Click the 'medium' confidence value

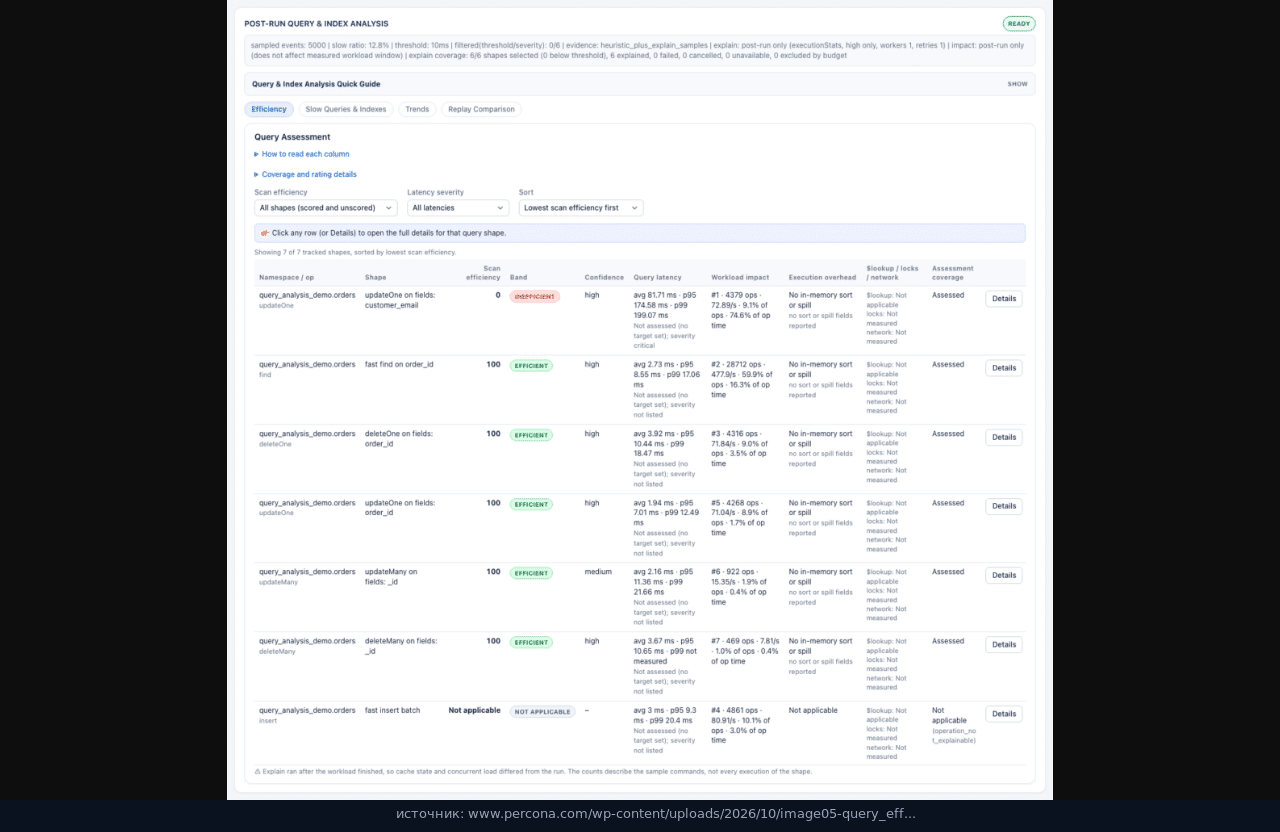pos(598,572)
